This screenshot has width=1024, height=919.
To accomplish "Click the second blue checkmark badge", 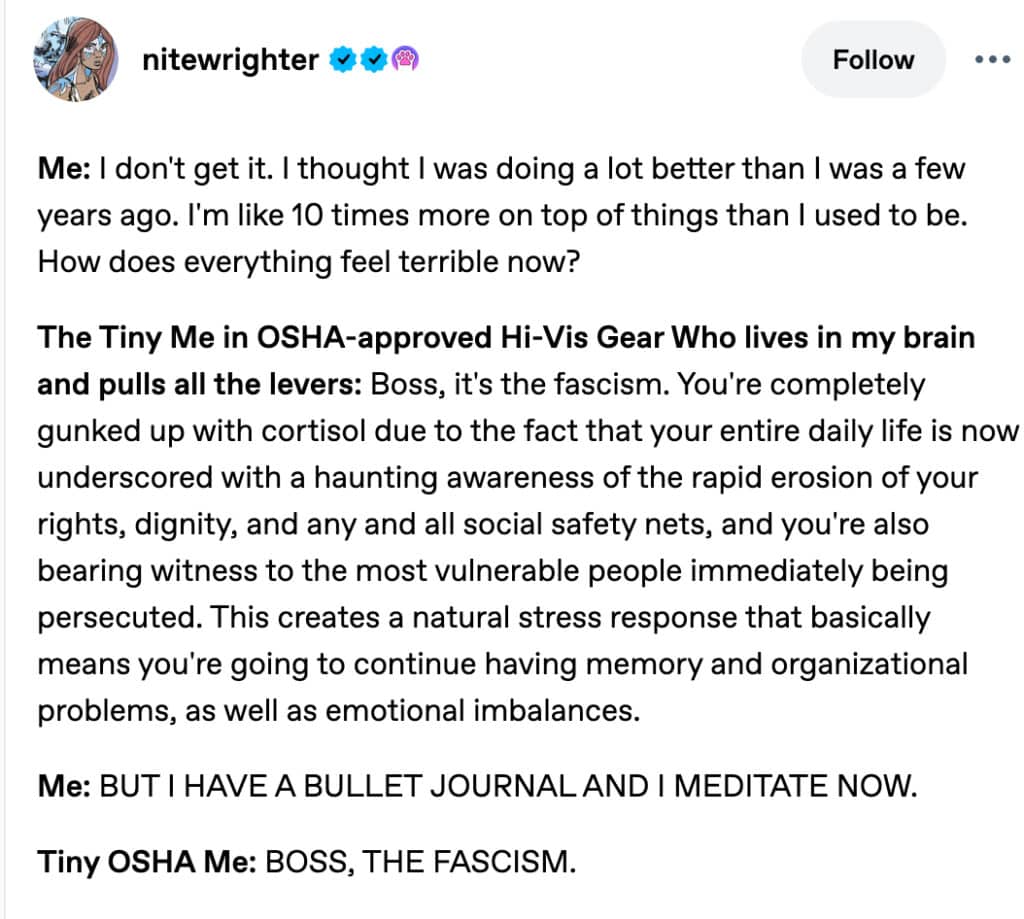I will point(373,61).
